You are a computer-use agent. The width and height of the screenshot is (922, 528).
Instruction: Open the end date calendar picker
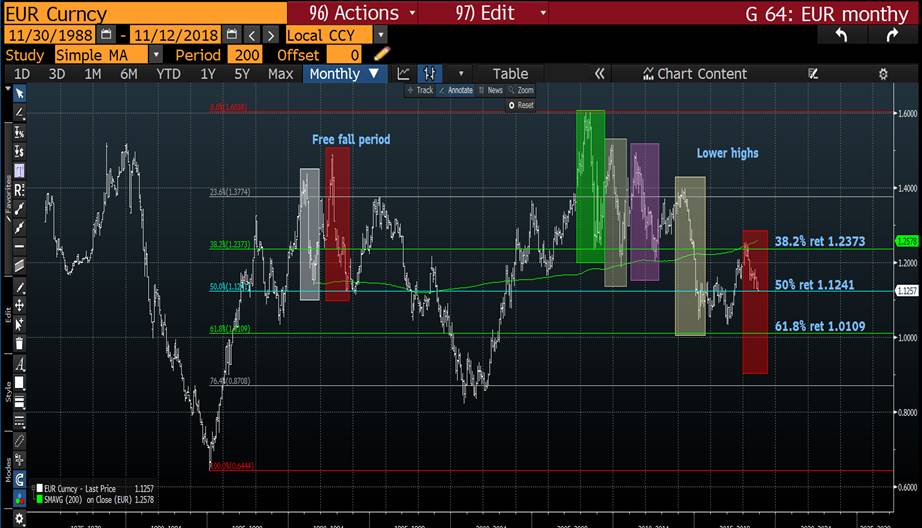coord(232,34)
